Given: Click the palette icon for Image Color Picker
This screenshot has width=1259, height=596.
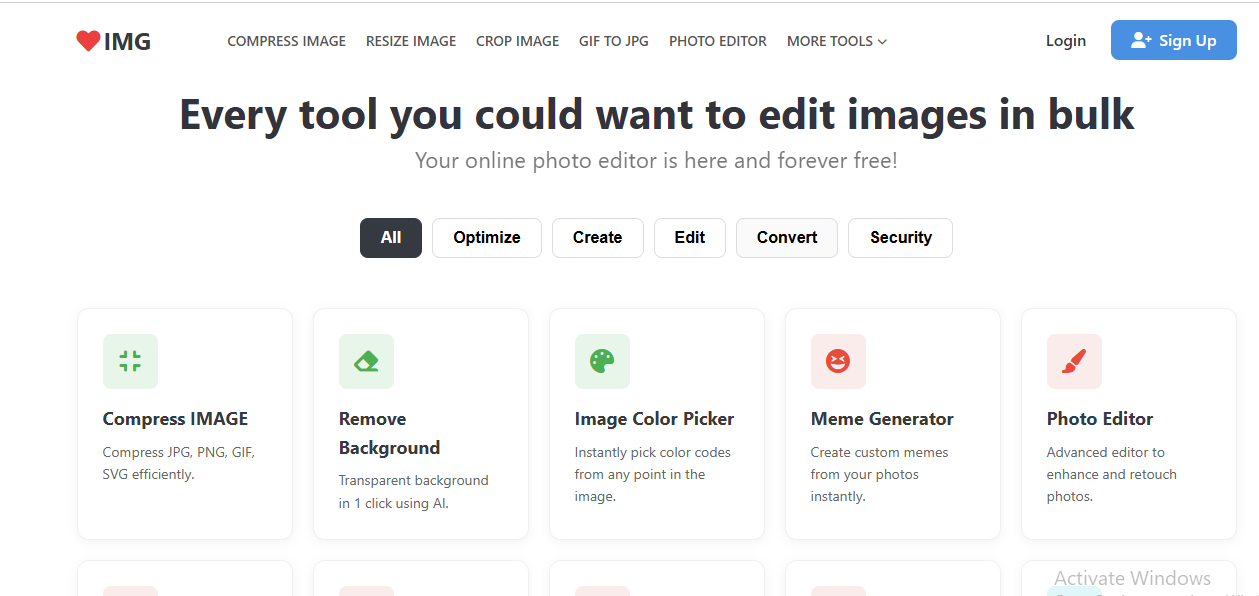Looking at the screenshot, I should (x=602, y=361).
